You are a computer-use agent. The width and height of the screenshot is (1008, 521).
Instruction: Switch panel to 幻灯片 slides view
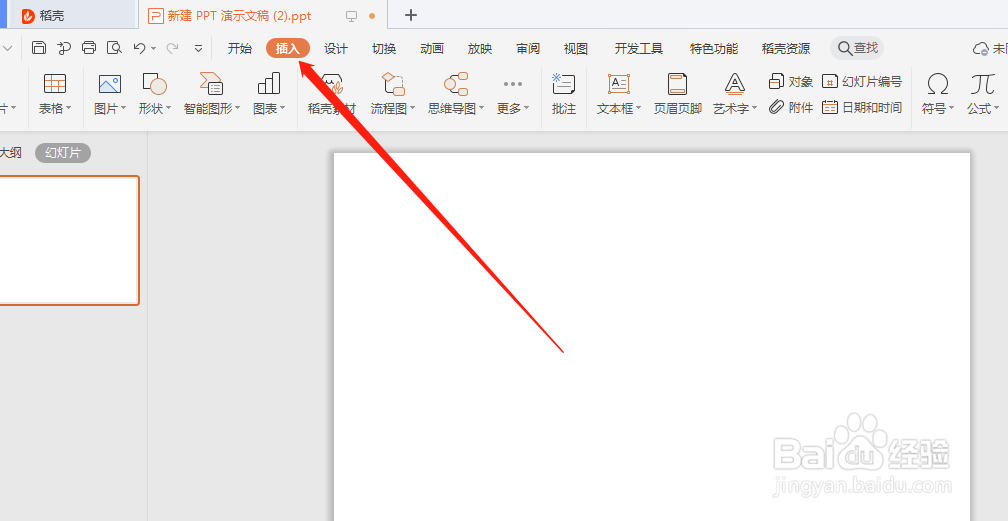pos(63,152)
